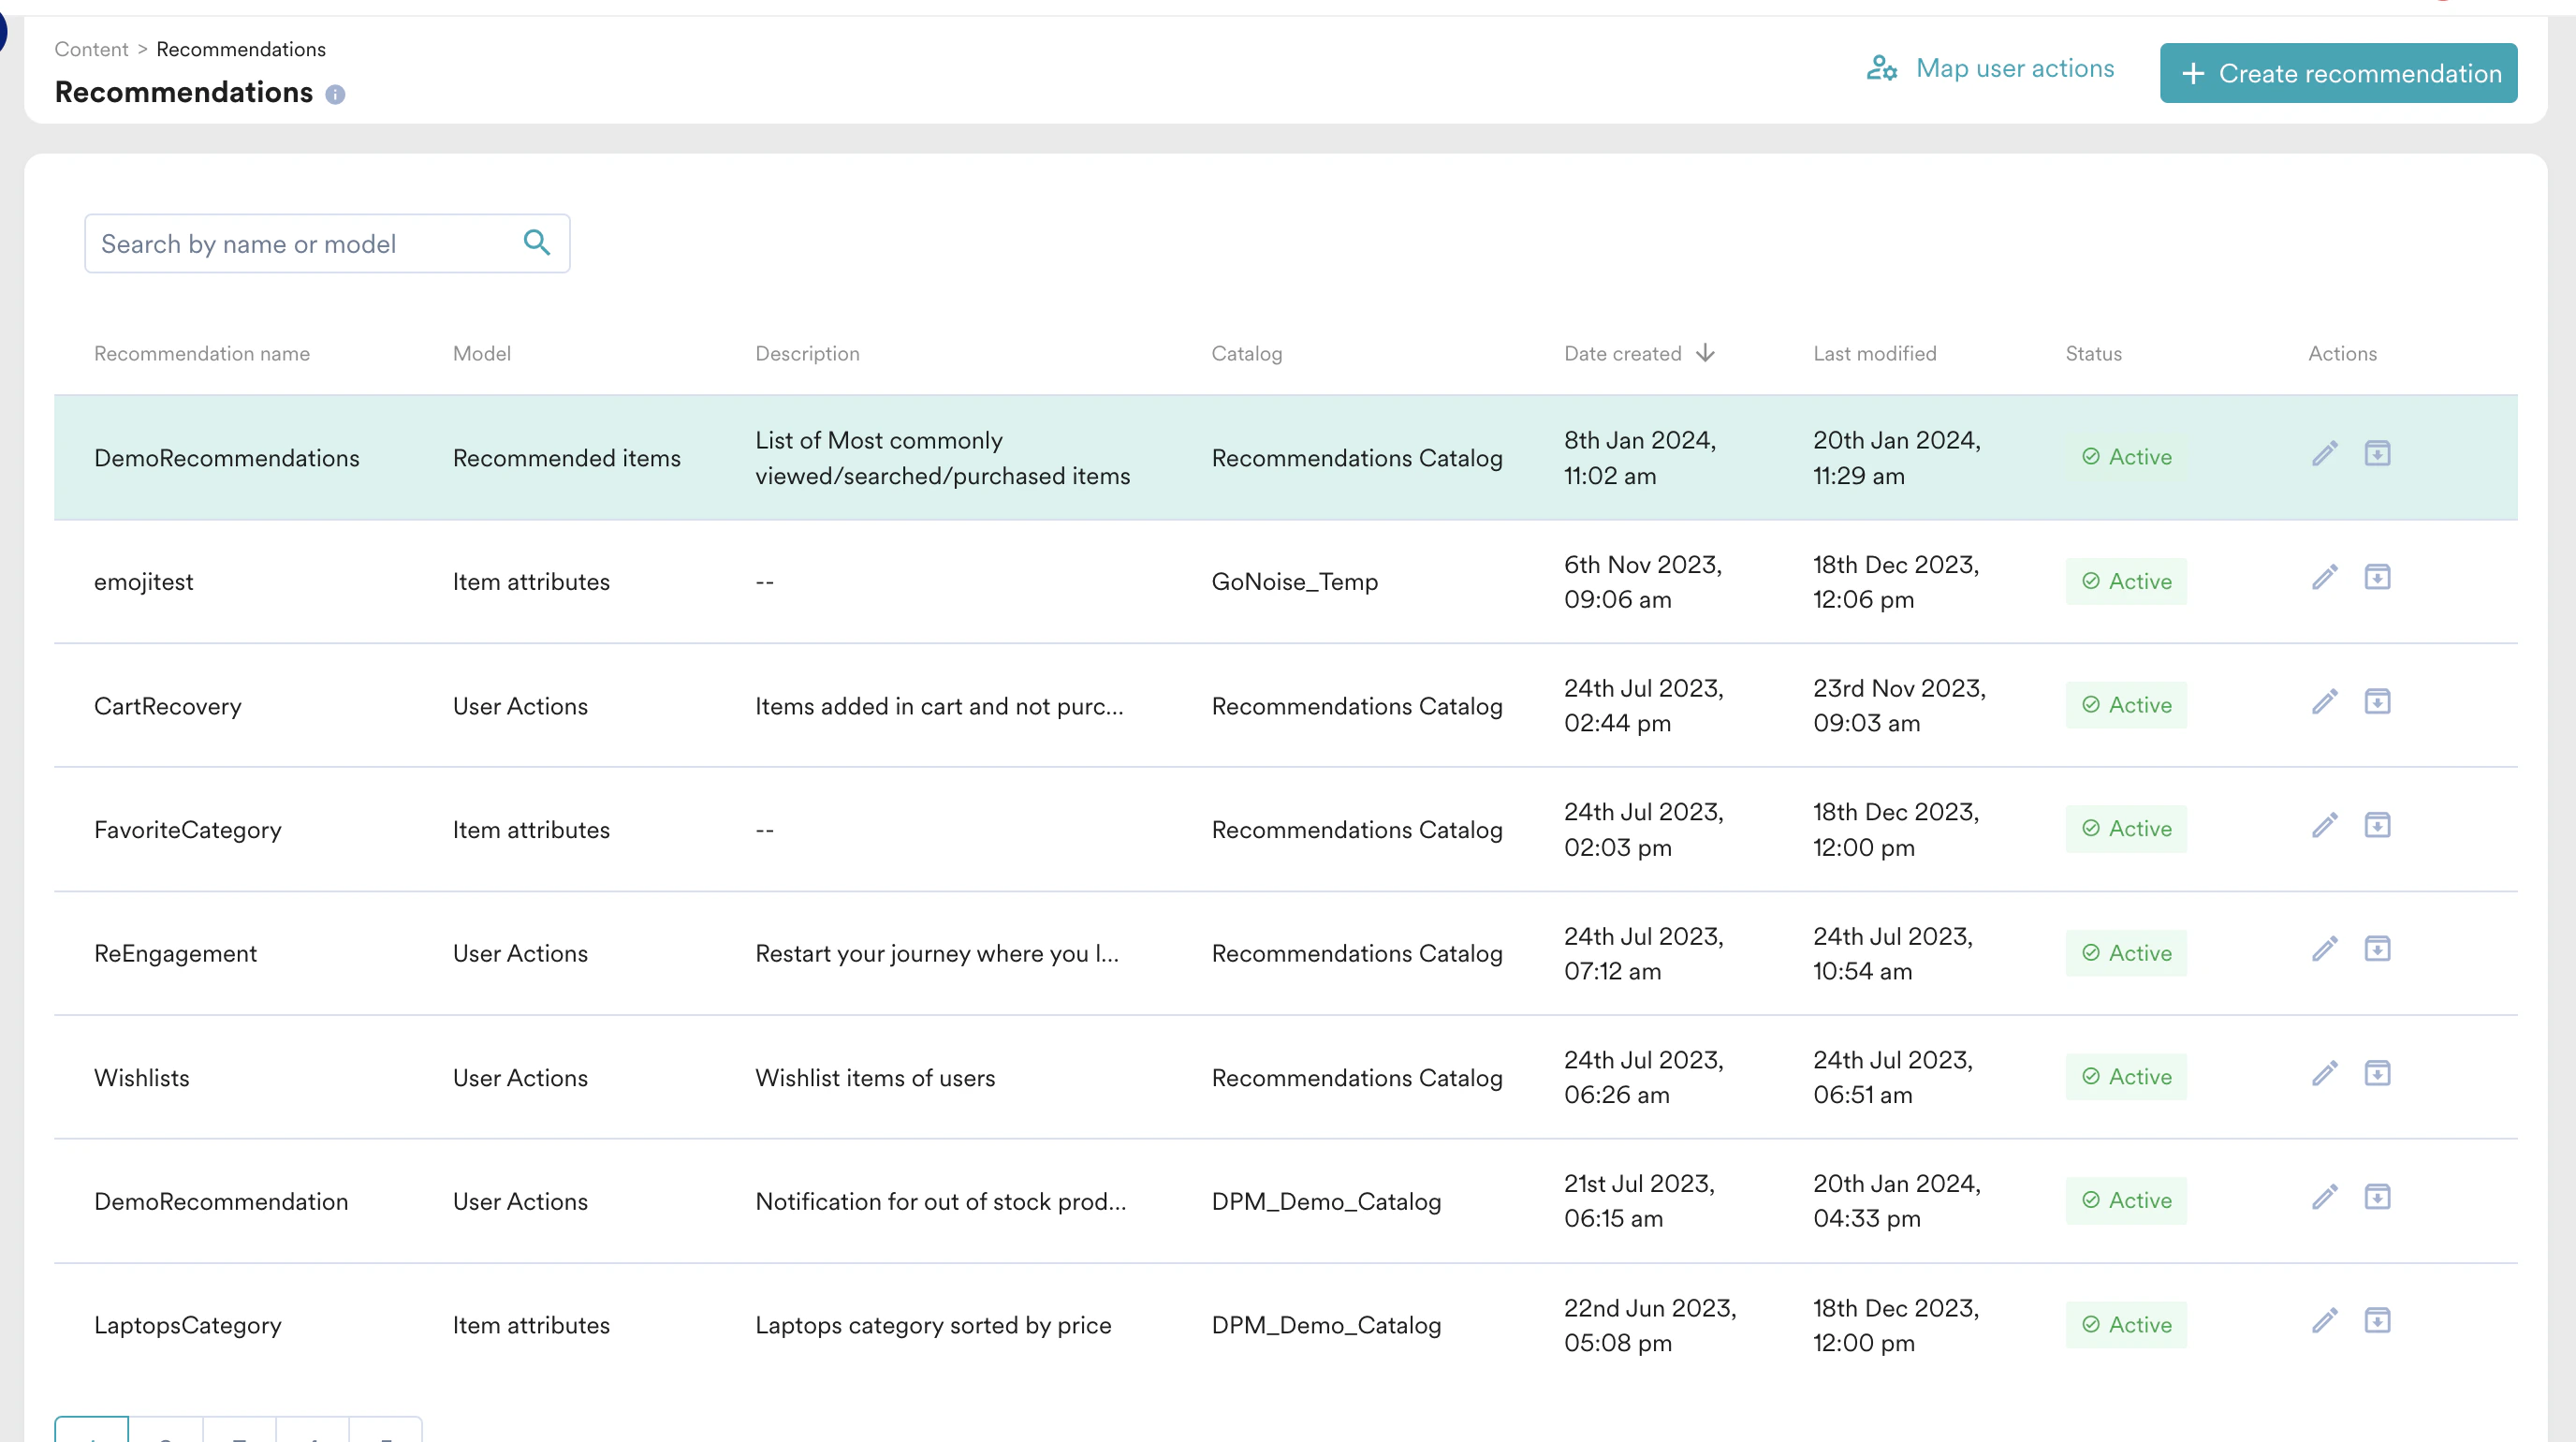
Task: Archive the FavoriteCategory recommendation
Action: click(x=2376, y=826)
